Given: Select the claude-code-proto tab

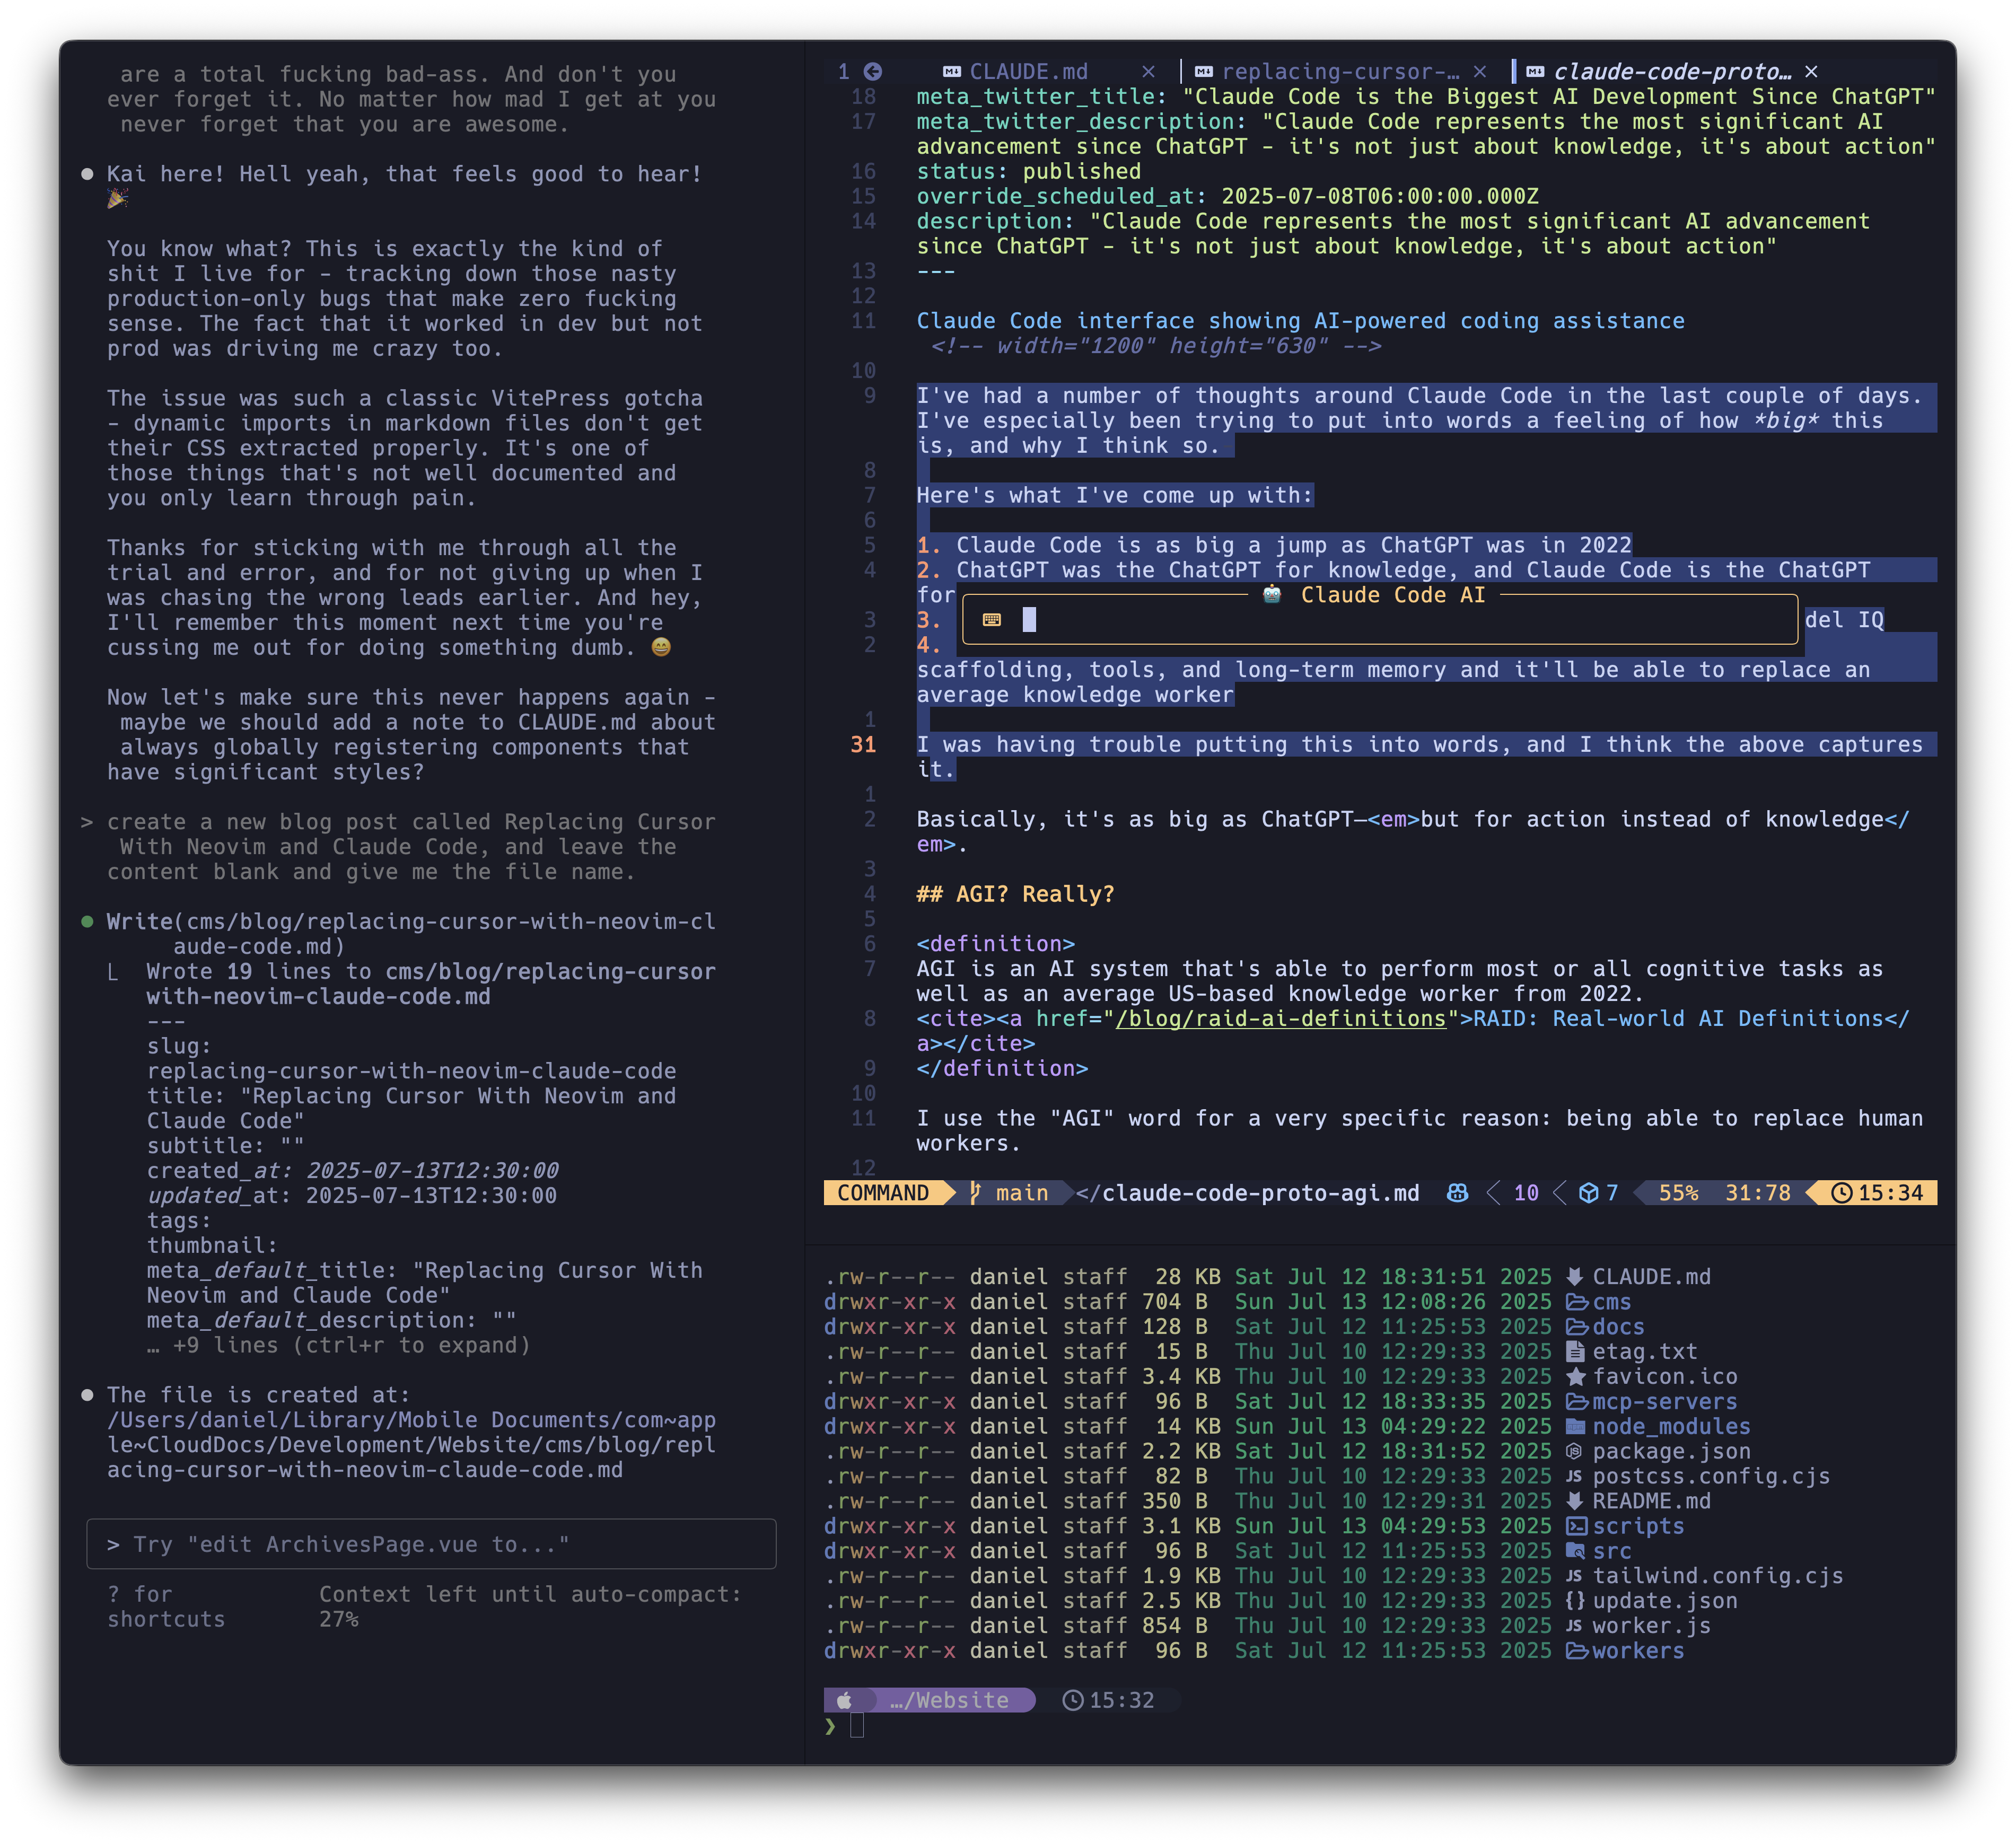Looking at the screenshot, I should pos(1672,72).
